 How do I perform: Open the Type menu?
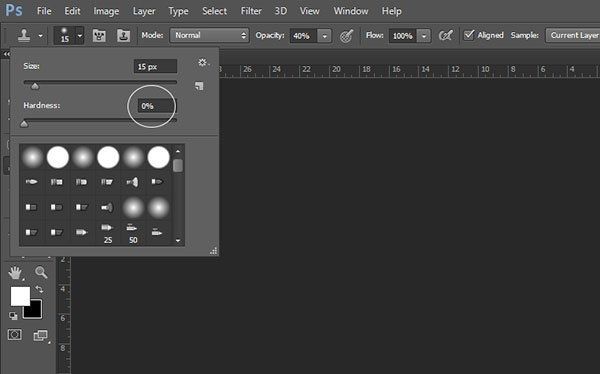(178, 11)
